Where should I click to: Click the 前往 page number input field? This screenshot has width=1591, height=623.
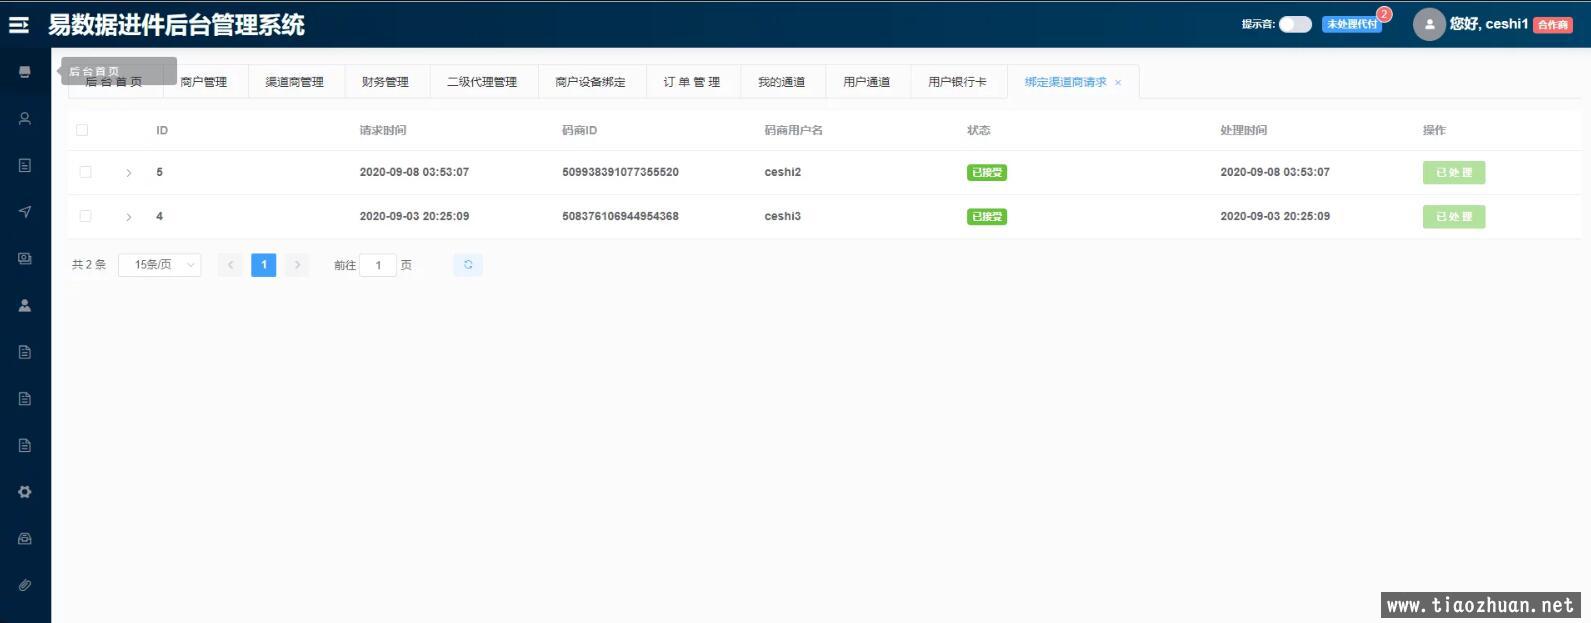(378, 265)
